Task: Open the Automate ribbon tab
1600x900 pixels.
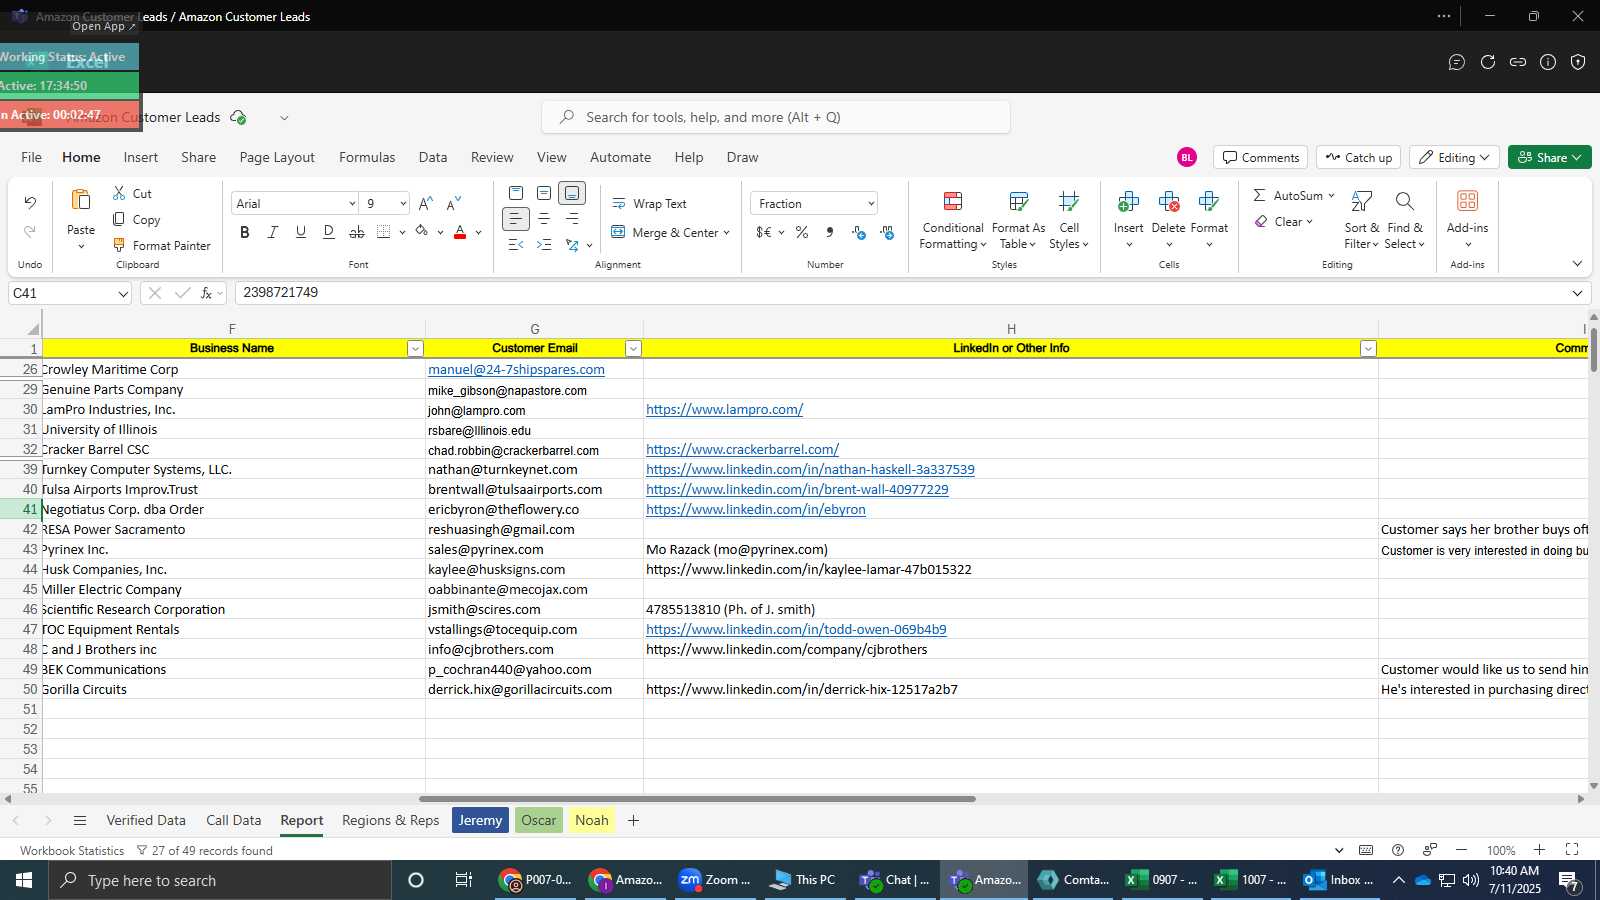Action: [620, 157]
